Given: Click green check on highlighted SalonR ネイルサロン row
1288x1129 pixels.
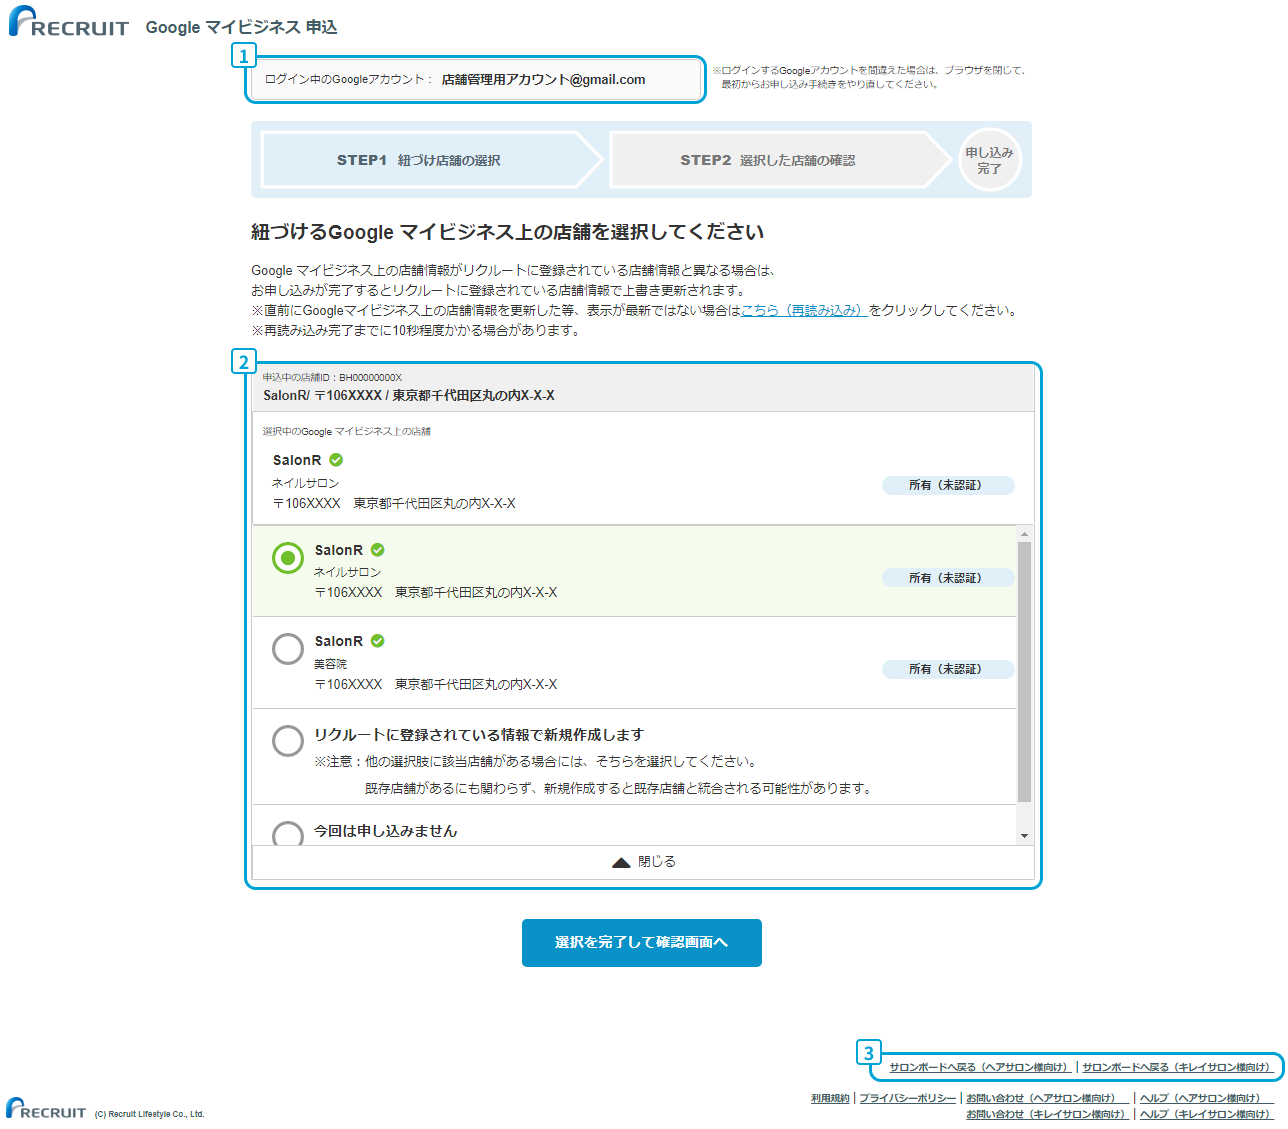Looking at the screenshot, I should point(377,550).
